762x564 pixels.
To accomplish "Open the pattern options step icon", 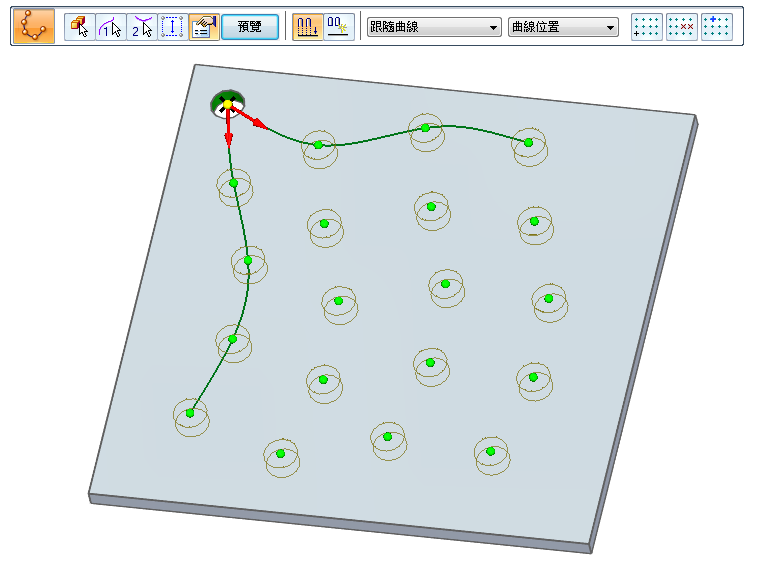I will click(204, 27).
